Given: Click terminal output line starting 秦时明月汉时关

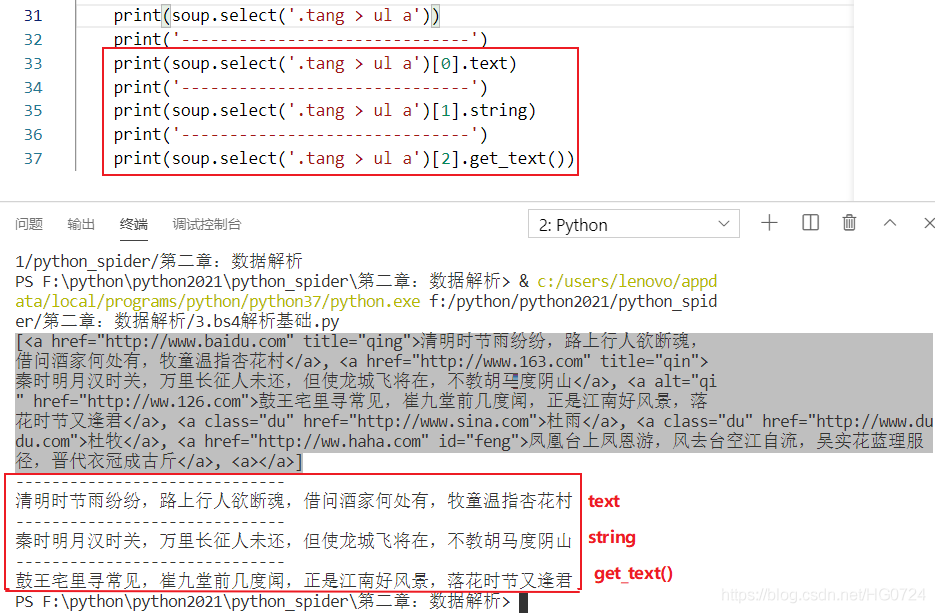Looking at the screenshot, I should tap(294, 540).
